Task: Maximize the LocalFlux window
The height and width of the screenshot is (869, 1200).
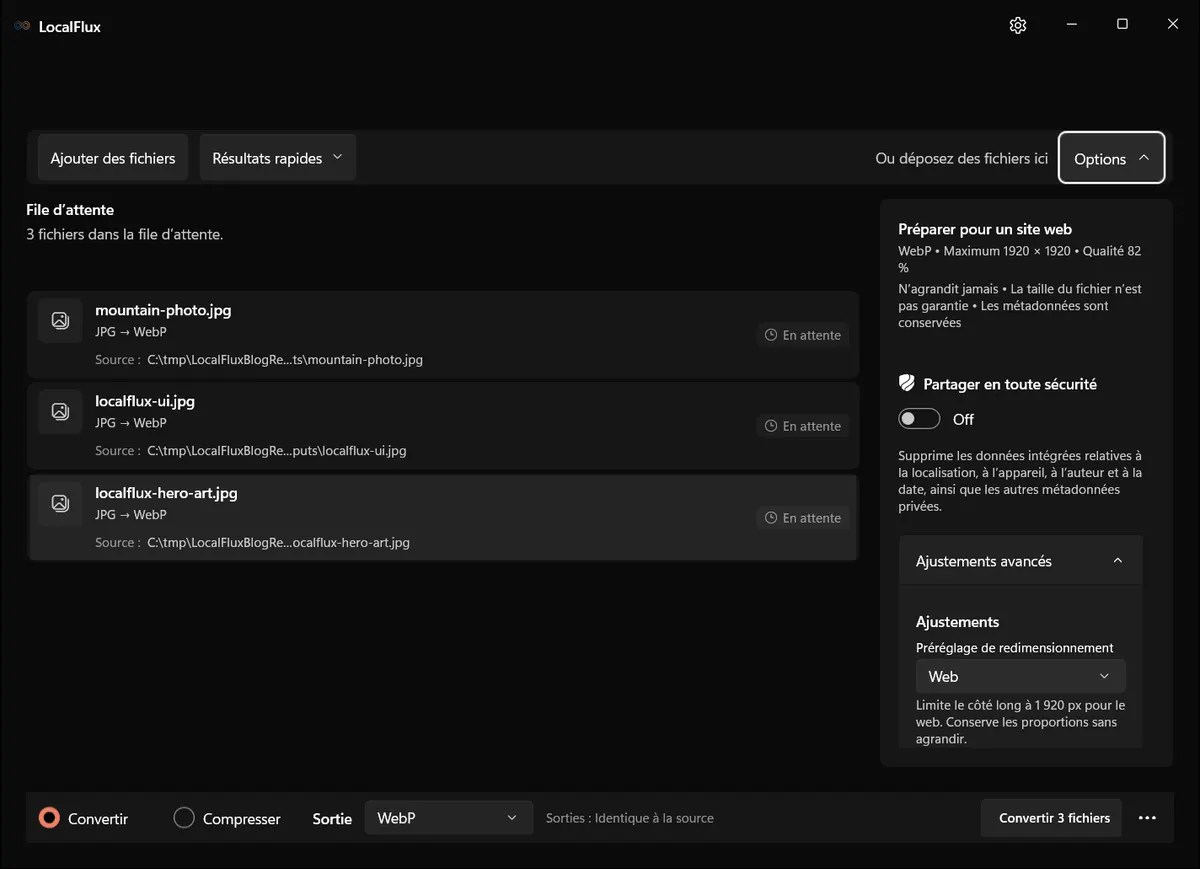Action: 1122,25
